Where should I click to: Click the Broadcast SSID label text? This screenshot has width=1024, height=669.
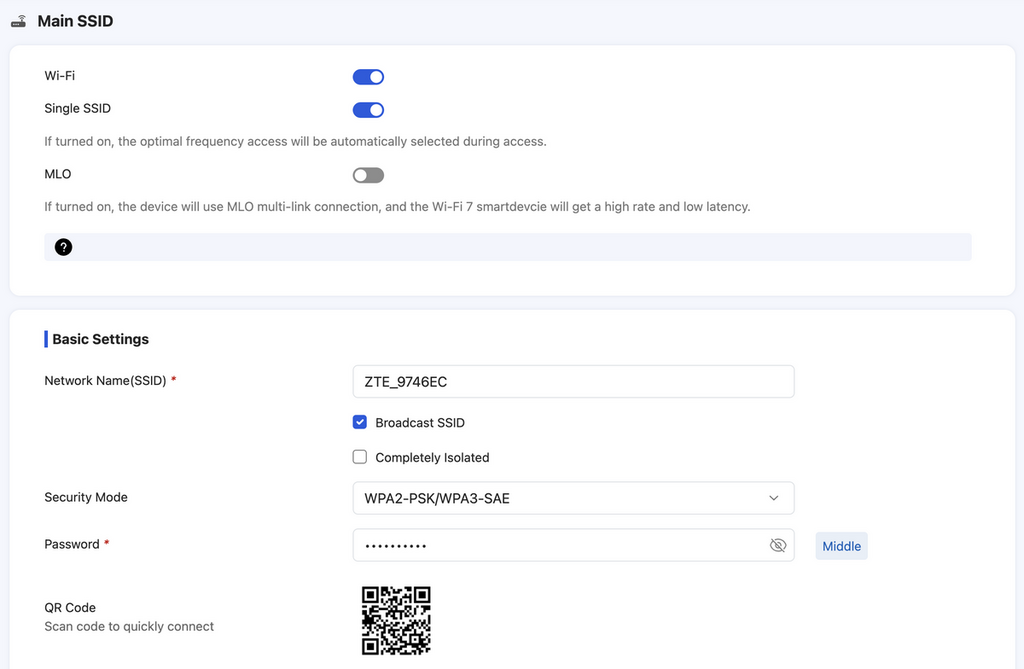pyautogui.click(x=420, y=422)
